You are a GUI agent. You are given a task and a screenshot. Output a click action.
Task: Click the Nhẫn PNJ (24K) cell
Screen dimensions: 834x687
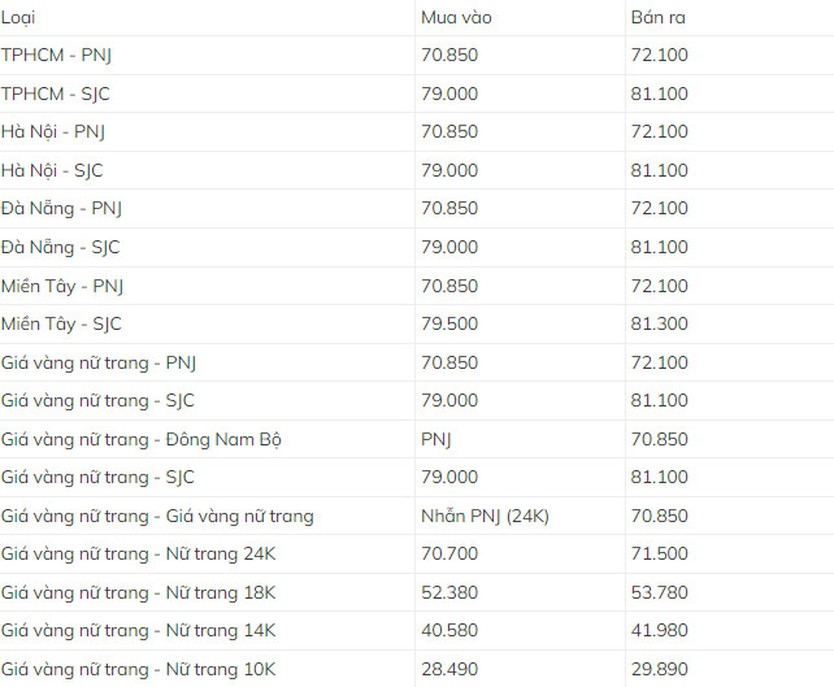tap(485, 516)
